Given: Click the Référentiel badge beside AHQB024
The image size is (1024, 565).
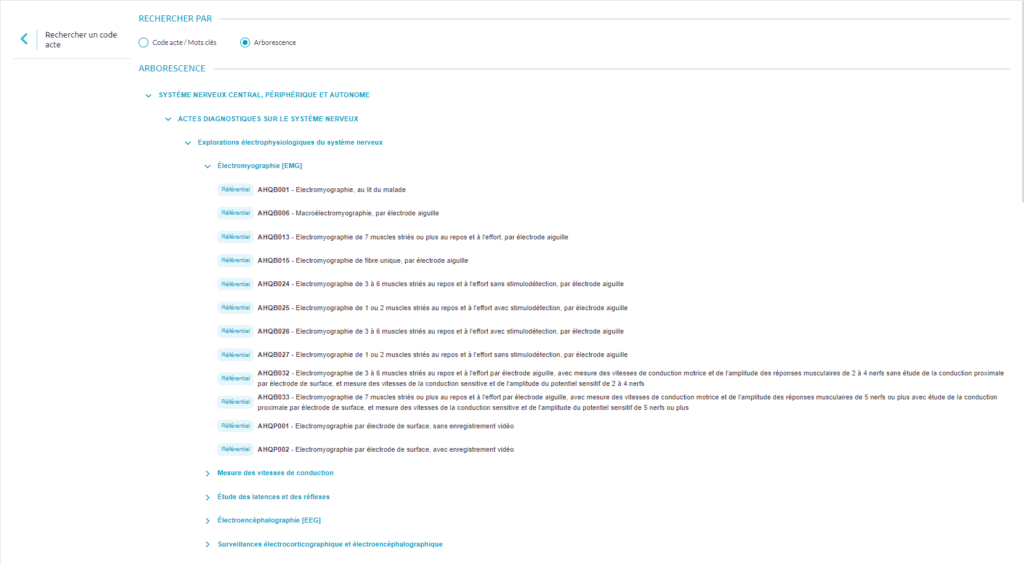Looking at the screenshot, I should click(x=235, y=284).
